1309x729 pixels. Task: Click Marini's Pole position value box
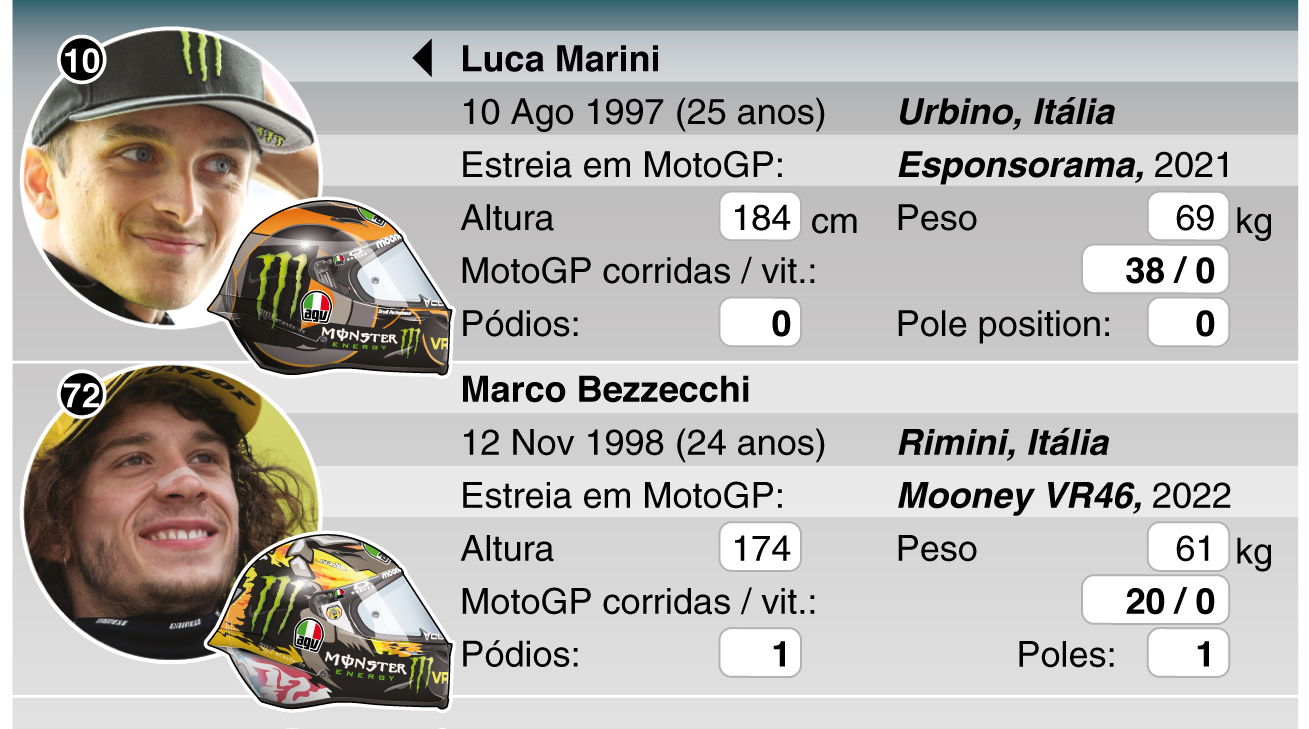[1188, 323]
